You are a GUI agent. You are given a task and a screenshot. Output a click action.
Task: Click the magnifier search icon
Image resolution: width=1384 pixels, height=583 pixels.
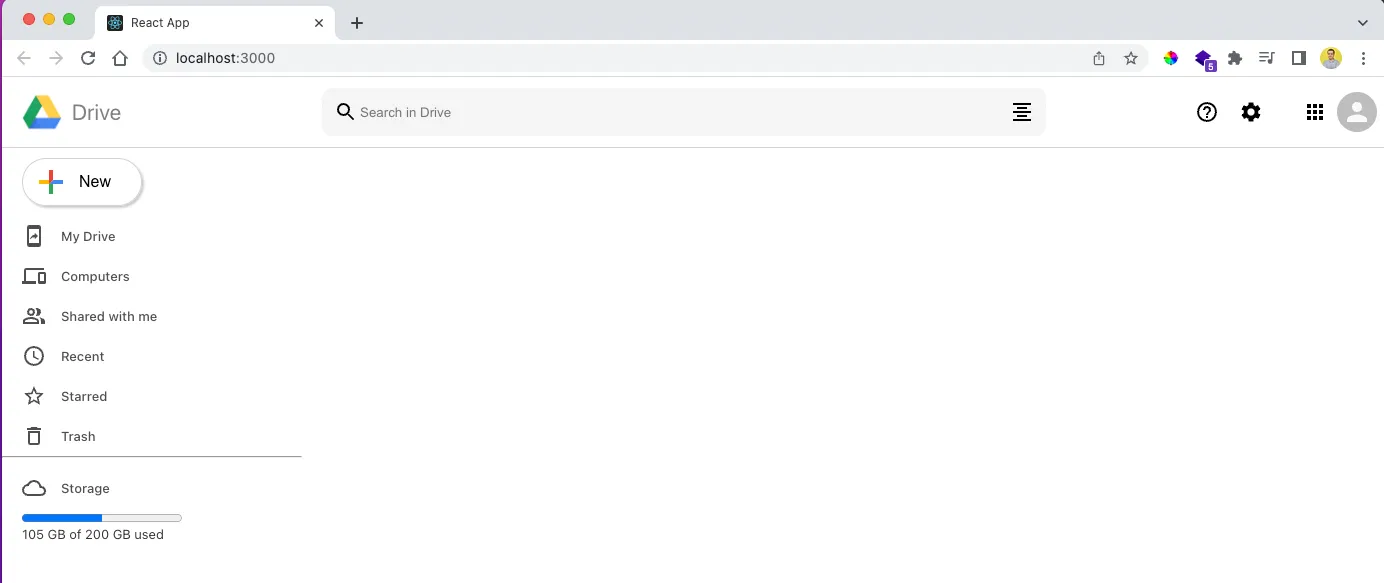[x=345, y=111]
